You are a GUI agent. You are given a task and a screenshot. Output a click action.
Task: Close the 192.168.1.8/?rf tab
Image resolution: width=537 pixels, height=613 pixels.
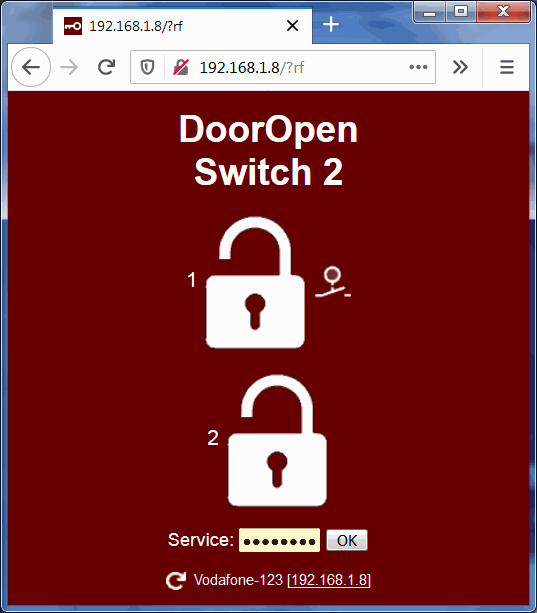(x=292, y=26)
